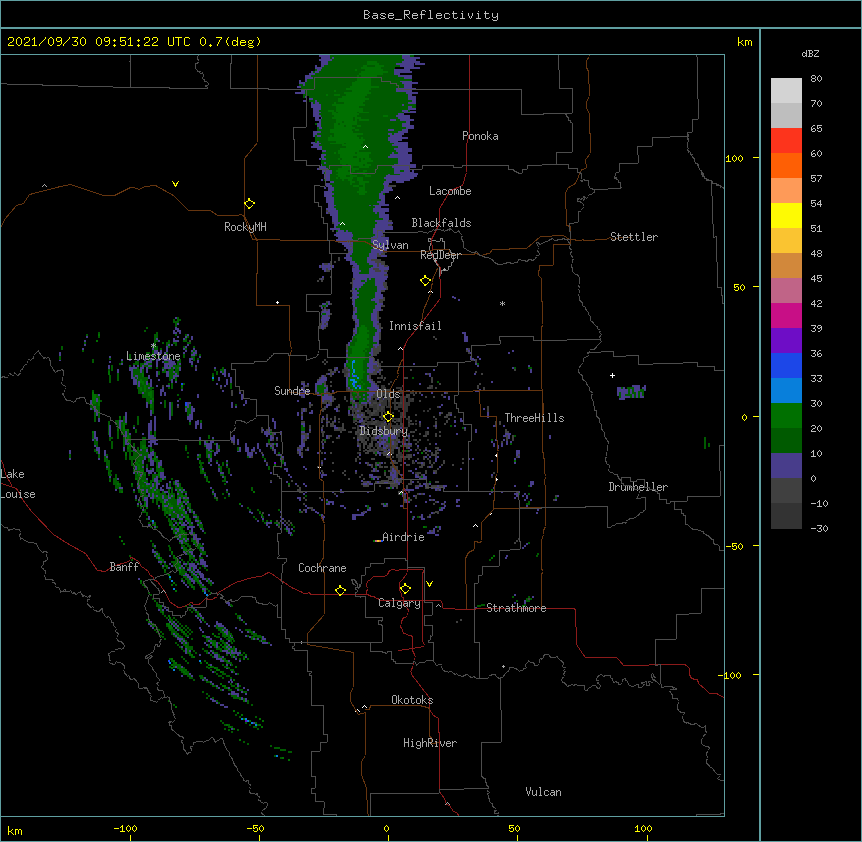Screen dimensions: 862x842
Task: Click the 50 tick on the vertical axis
Action: pos(739,287)
